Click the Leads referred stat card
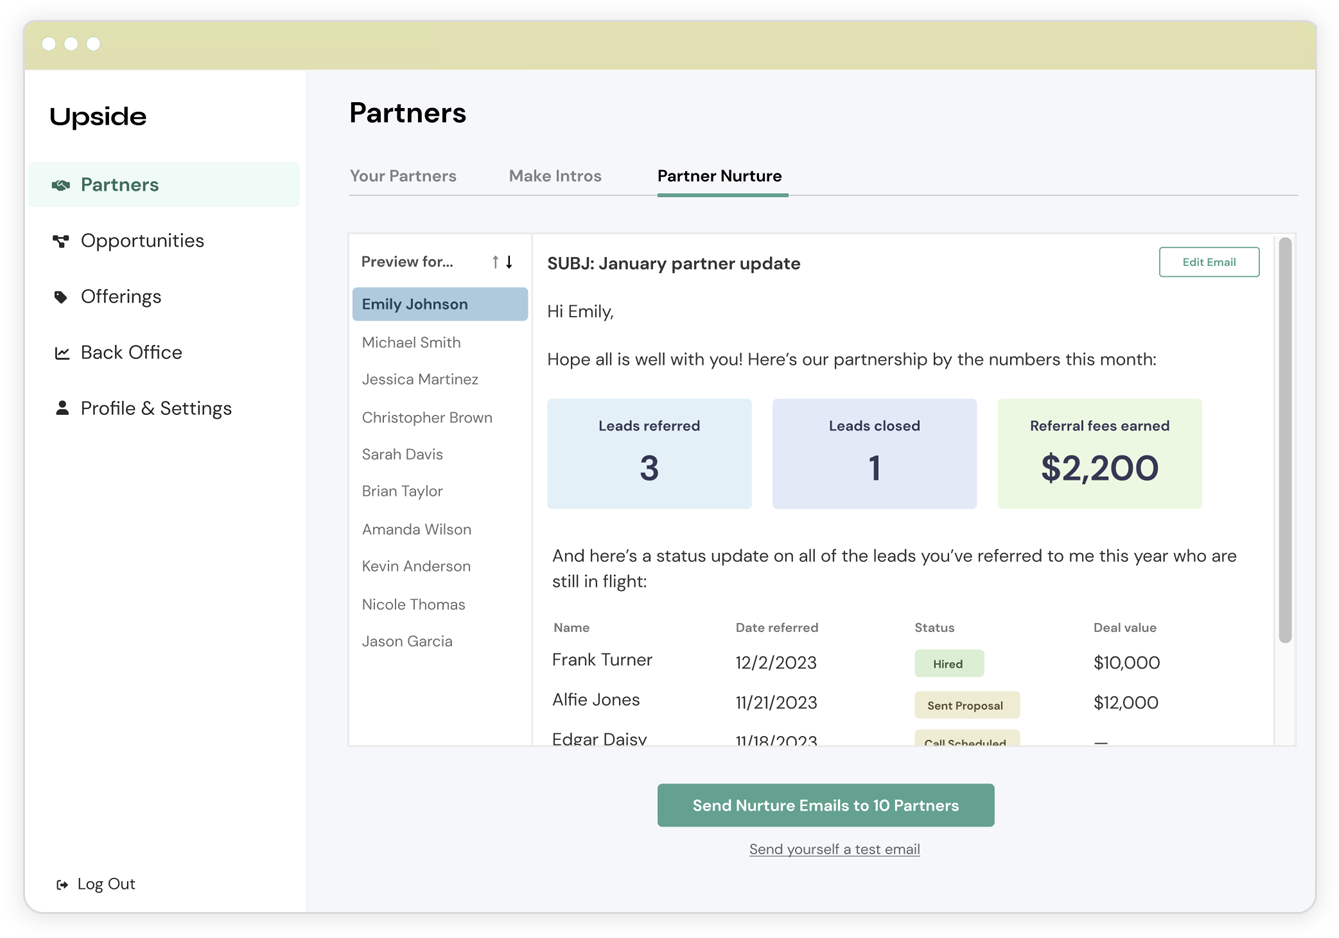 click(x=649, y=454)
